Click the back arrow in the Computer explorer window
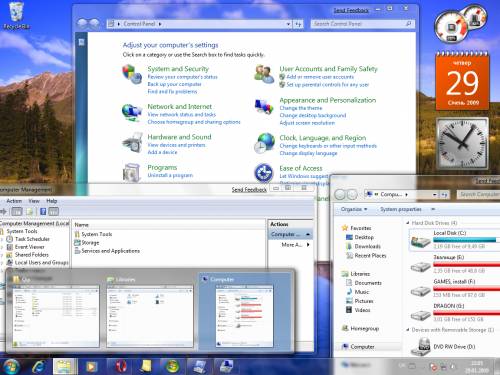The width and height of the screenshot is (500, 375). [340, 194]
